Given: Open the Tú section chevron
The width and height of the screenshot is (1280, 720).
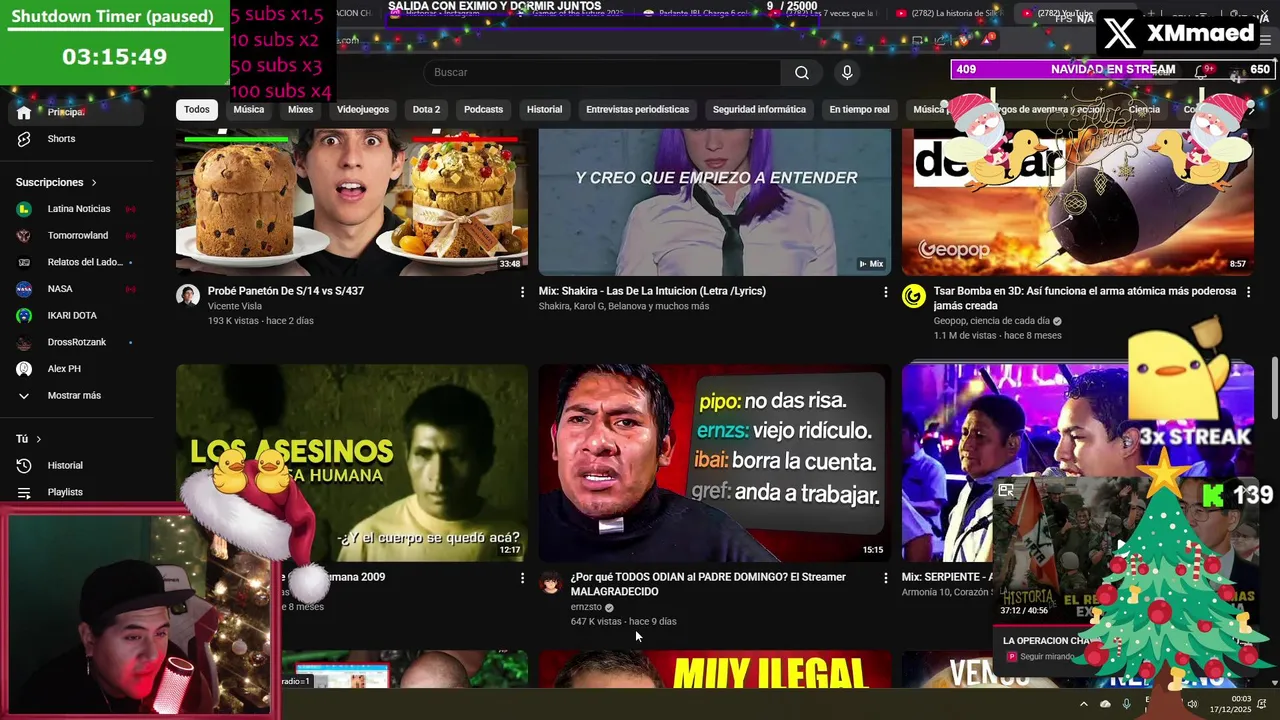Looking at the screenshot, I should [x=39, y=439].
